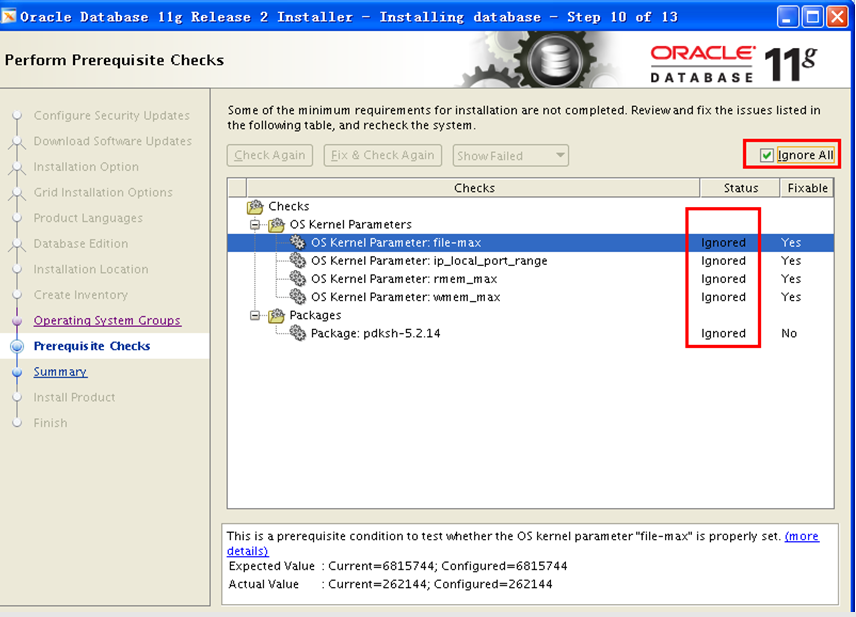Click the Download Software Updates step
Image resolution: width=856 pixels, height=617 pixels.
(113, 141)
